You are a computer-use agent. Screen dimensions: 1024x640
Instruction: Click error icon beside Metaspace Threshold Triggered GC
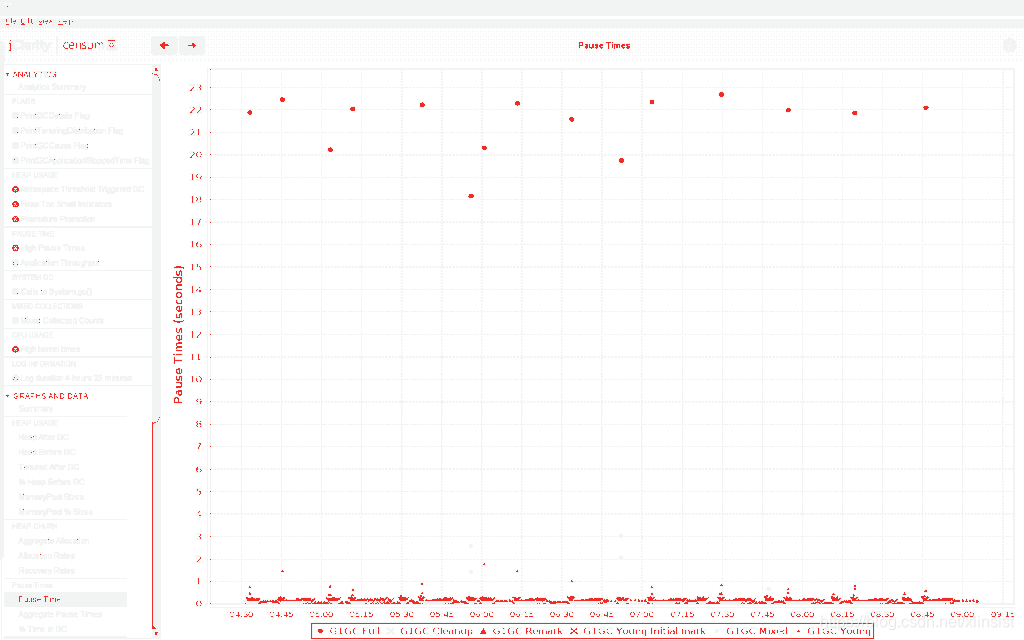pos(16,189)
